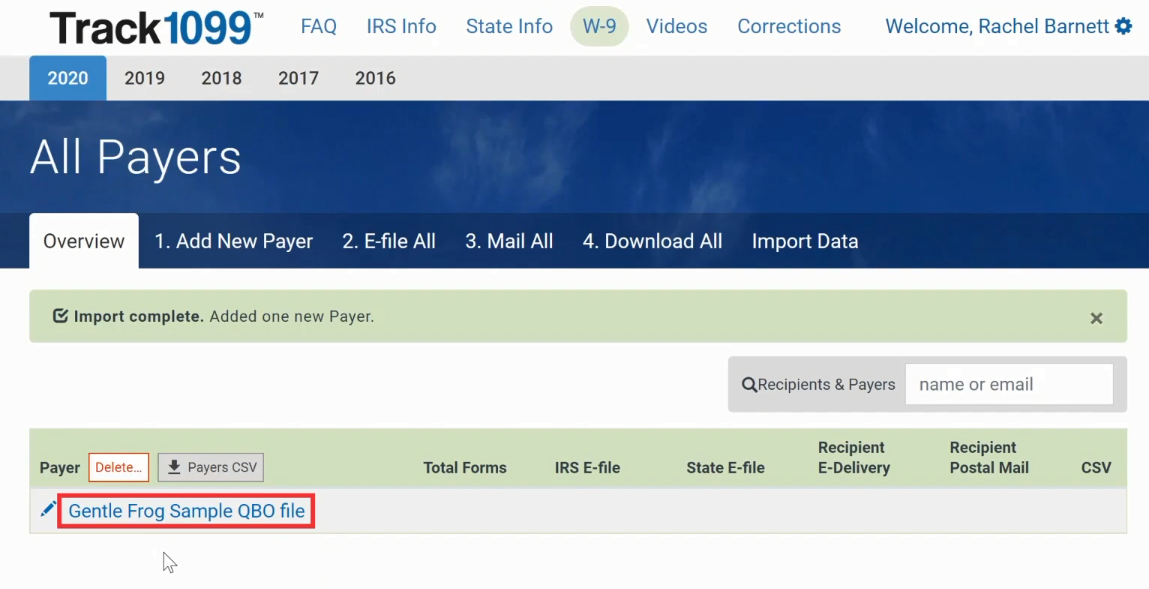1149x589 pixels.
Task: Click the IRS E-file column header
Action: click(587, 467)
